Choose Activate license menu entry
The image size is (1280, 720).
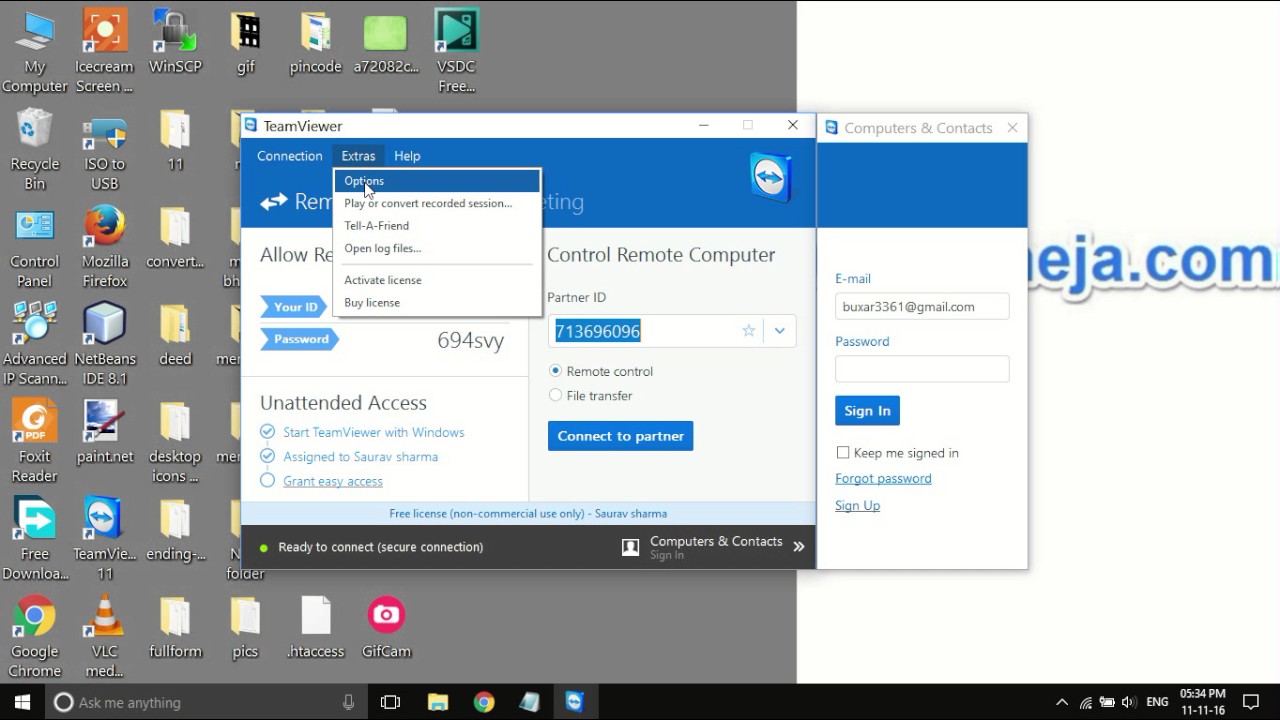point(437,280)
